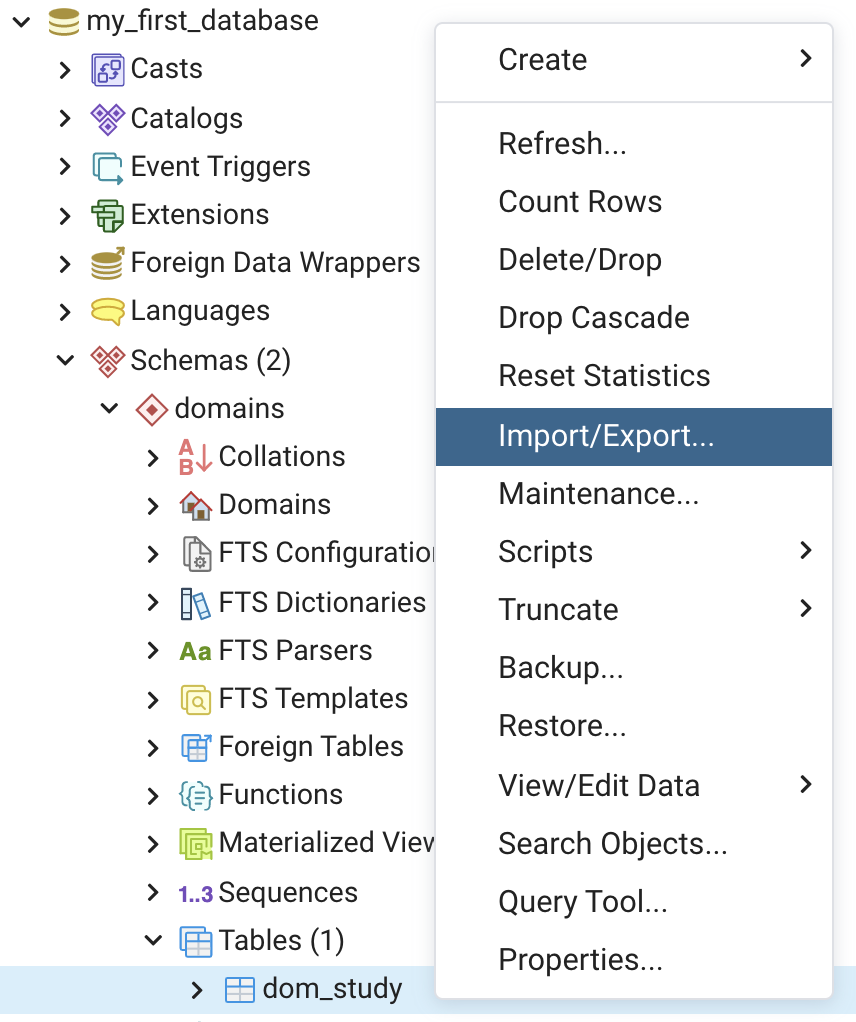Expand the Catalogs tree node

coord(65,118)
